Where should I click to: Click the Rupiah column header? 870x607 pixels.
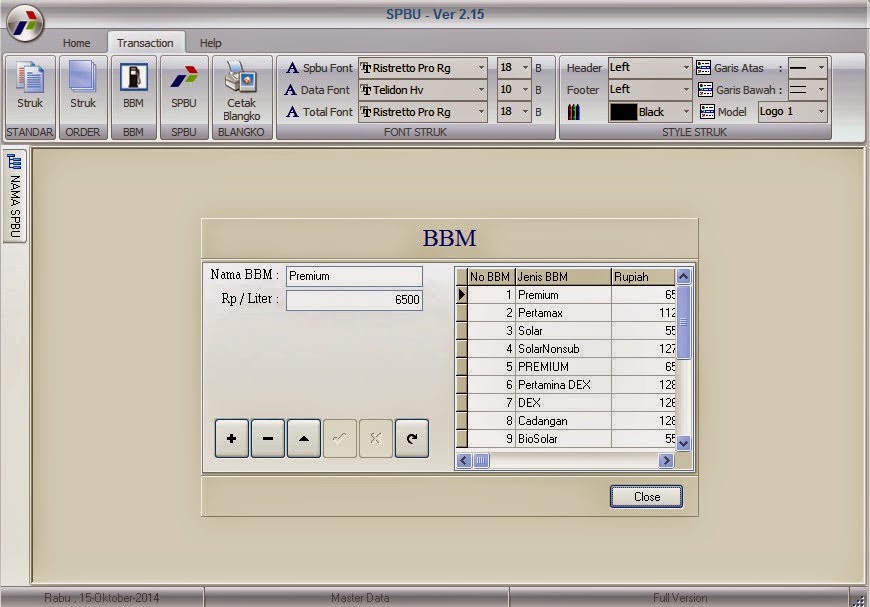click(x=644, y=277)
